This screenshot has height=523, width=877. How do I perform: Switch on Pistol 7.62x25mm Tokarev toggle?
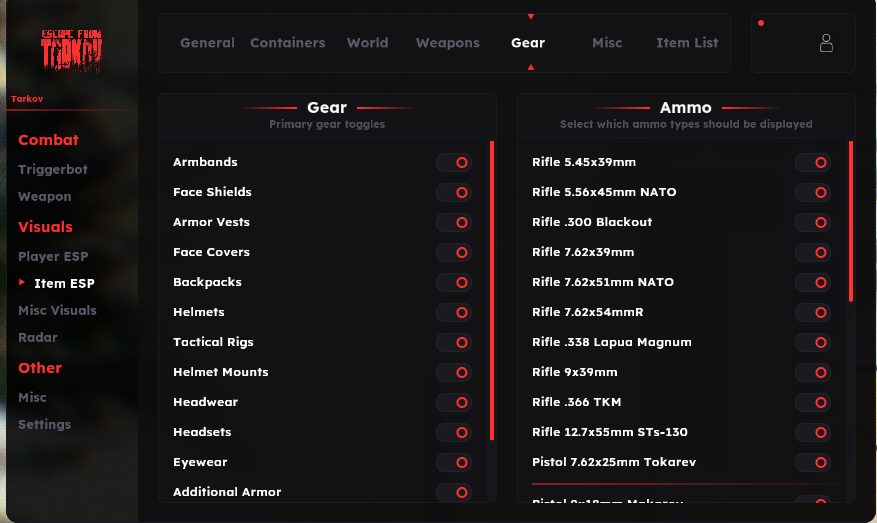(x=813, y=462)
